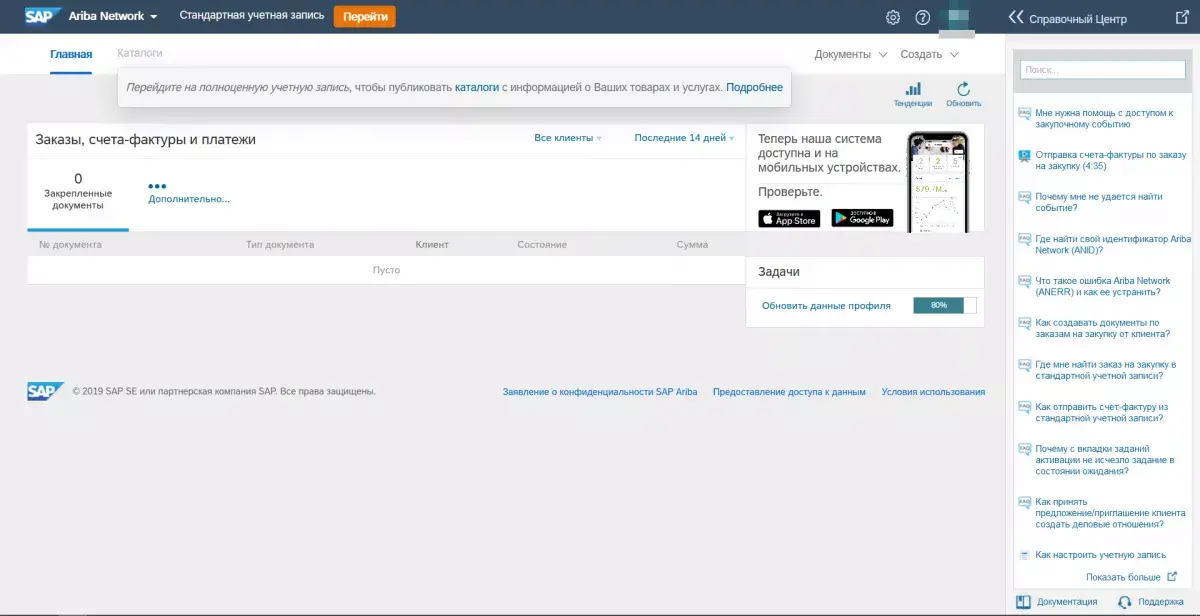
Task: Follow the Подробнее link in the tooltip
Action: pyautogui.click(x=755, y=88)
